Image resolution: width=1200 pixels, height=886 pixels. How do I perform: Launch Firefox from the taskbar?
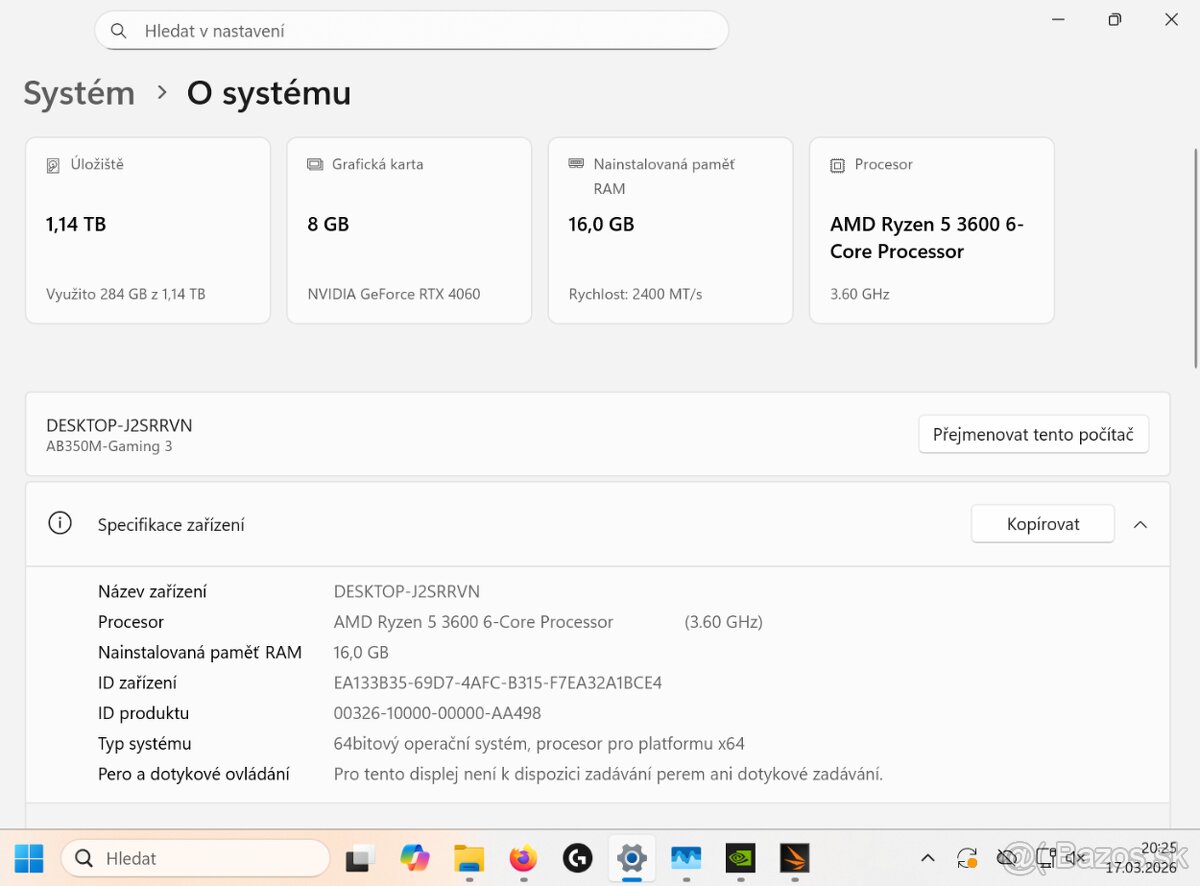point(522,858)
